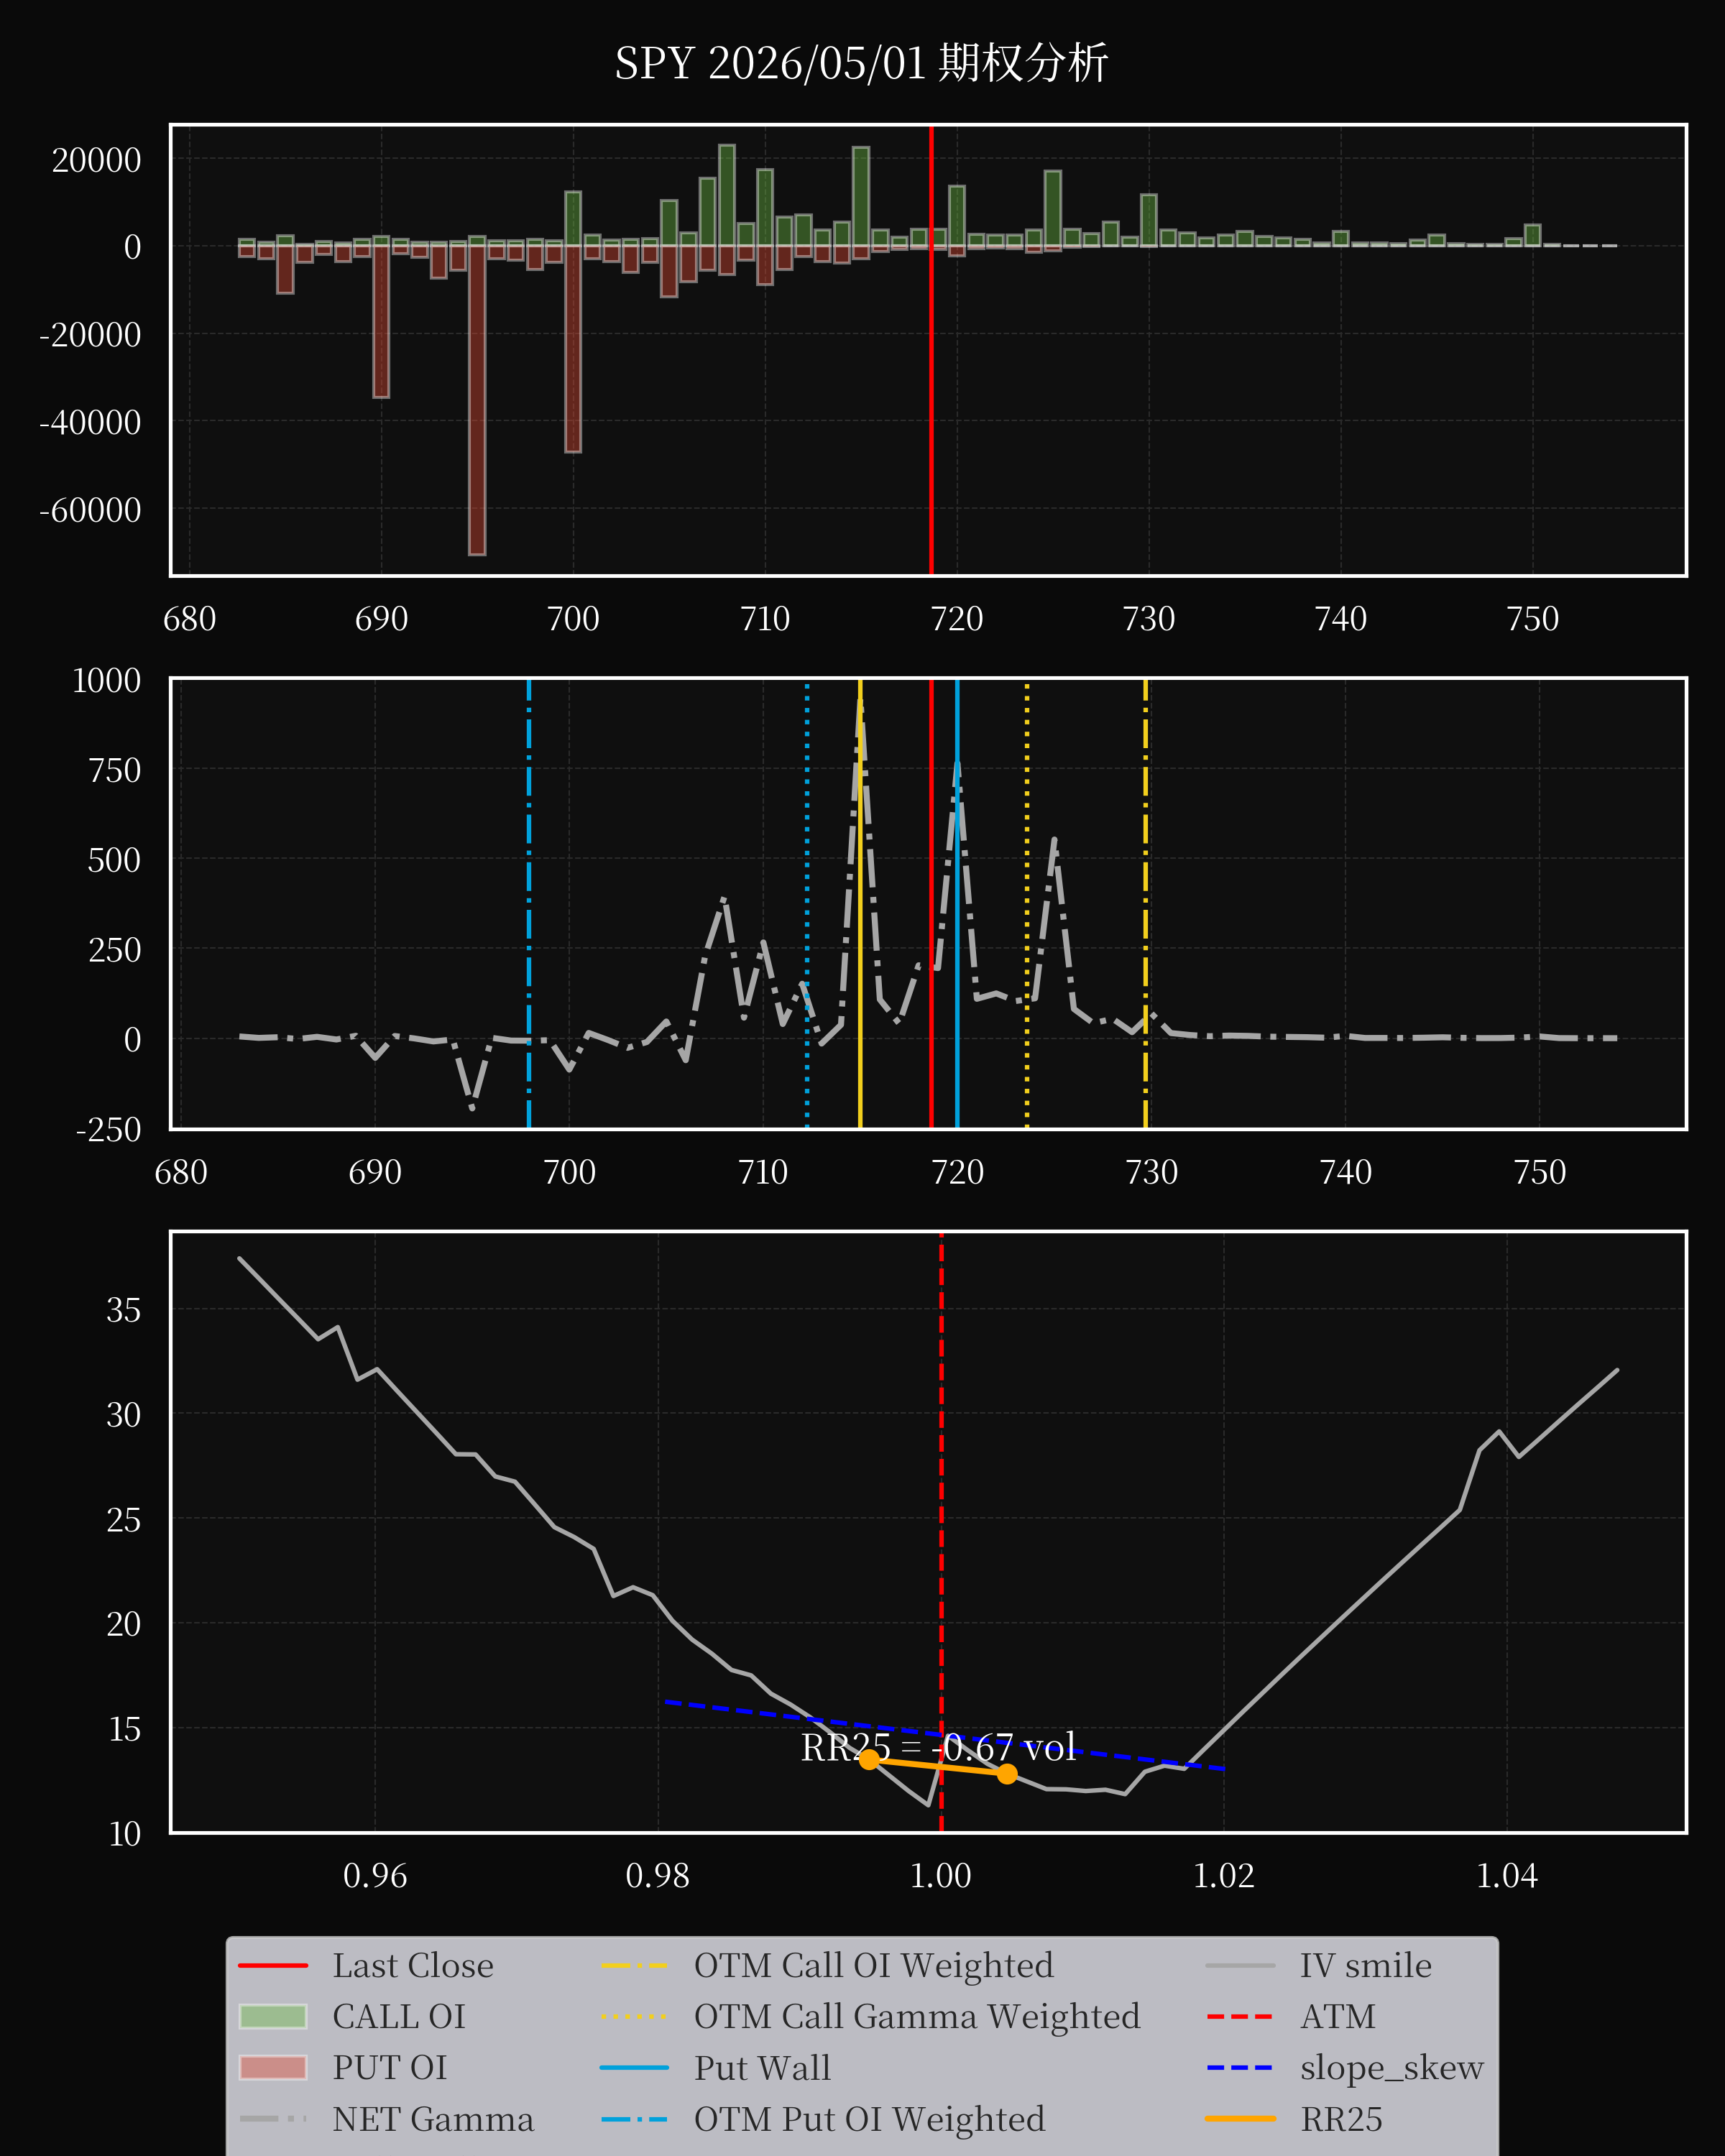1725x2156 pixels.
Task: Click the right orange RR25 marker dot
Action: [1007, 1773]
